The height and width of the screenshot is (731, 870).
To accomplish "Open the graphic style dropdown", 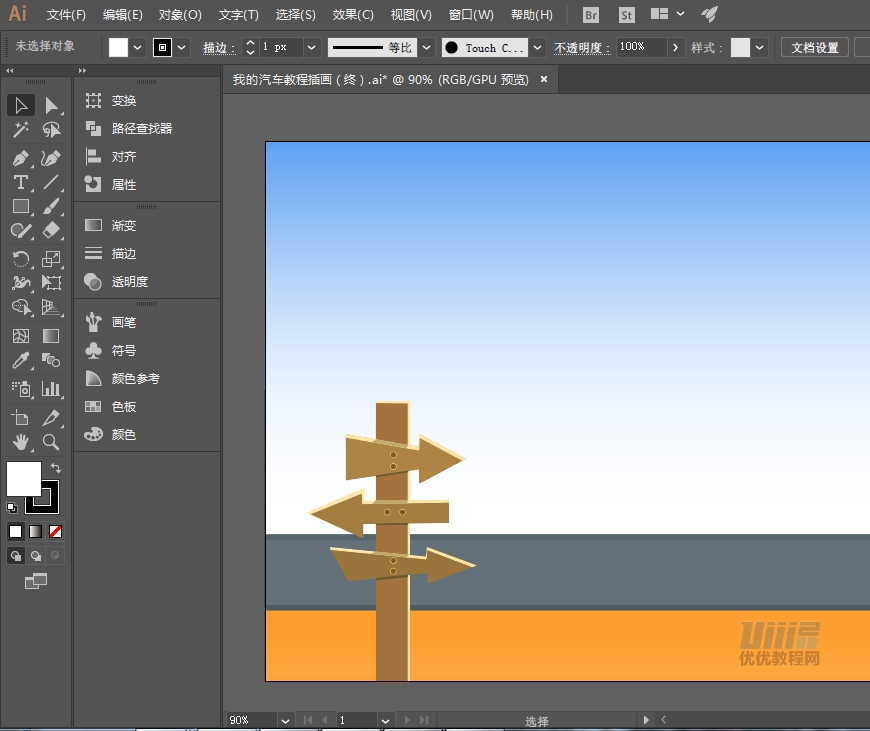I will (x=759, y=48).
